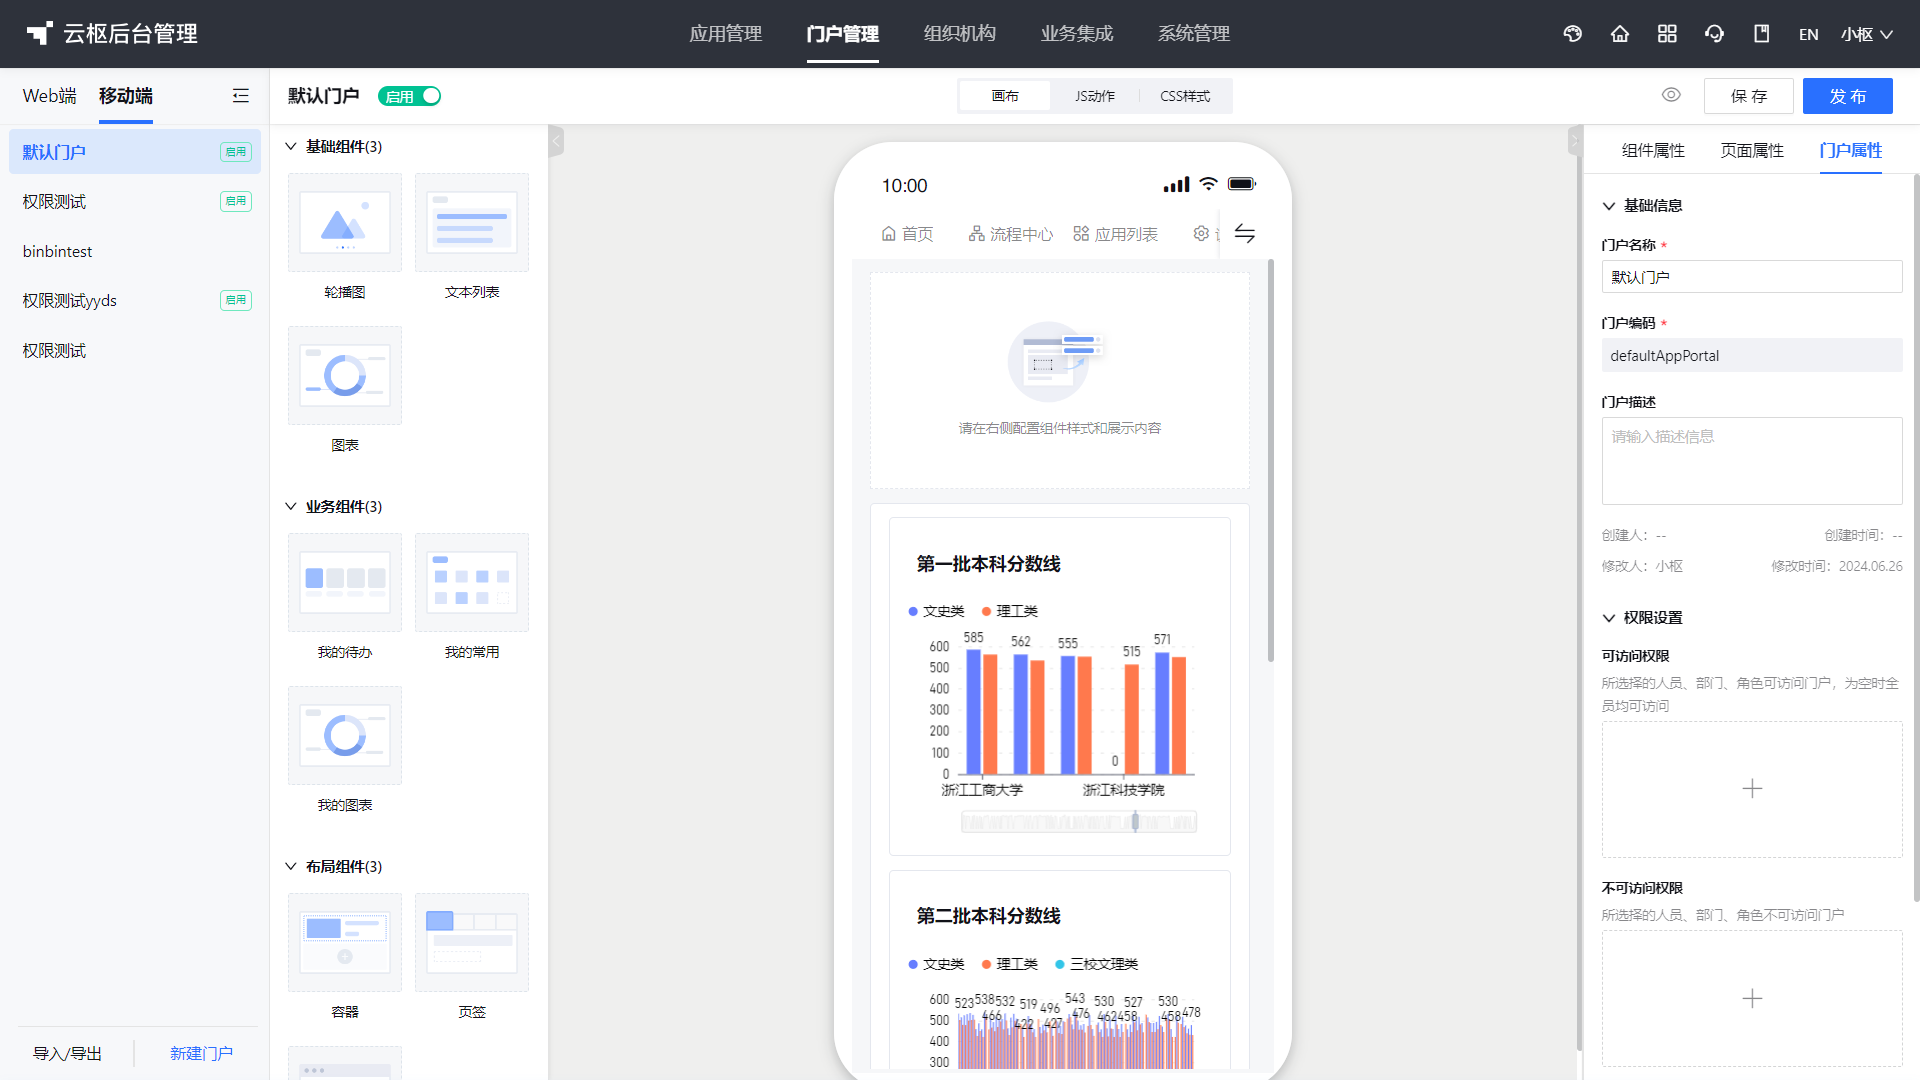Switch to the CSS样式 tab
The width and height of the screenshot is (1920, 1080).
[x=1185, y=96]
